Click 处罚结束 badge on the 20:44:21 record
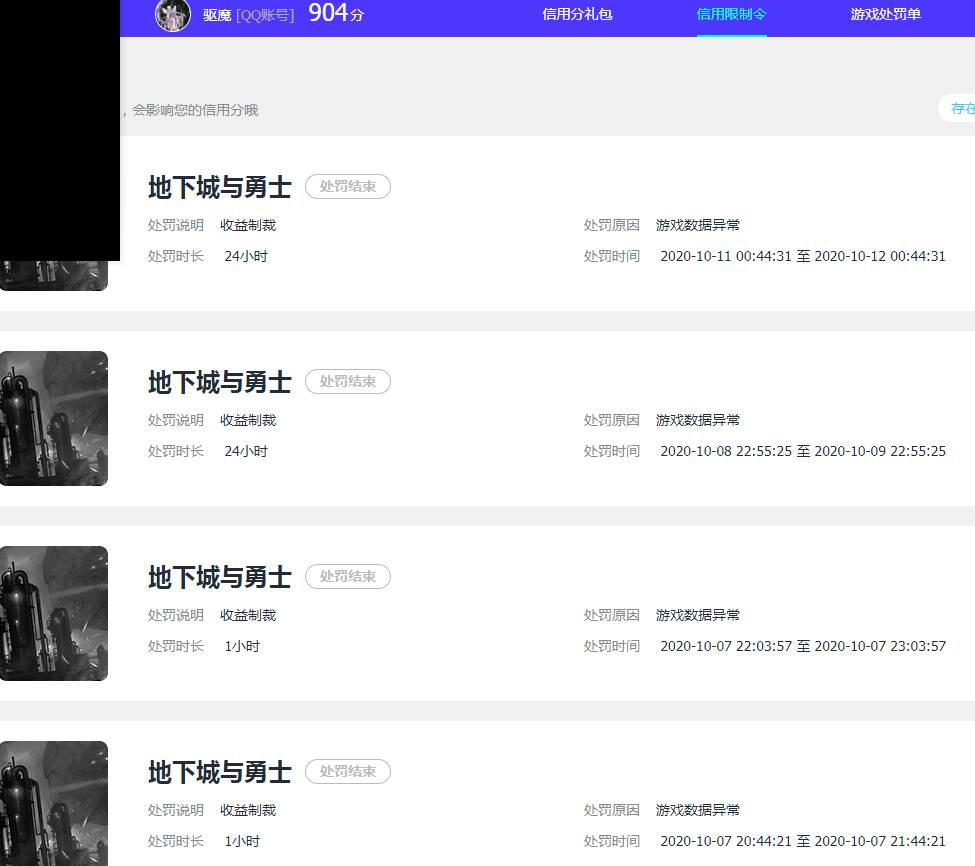Screen dimensions: 975x866 [348, 772]
